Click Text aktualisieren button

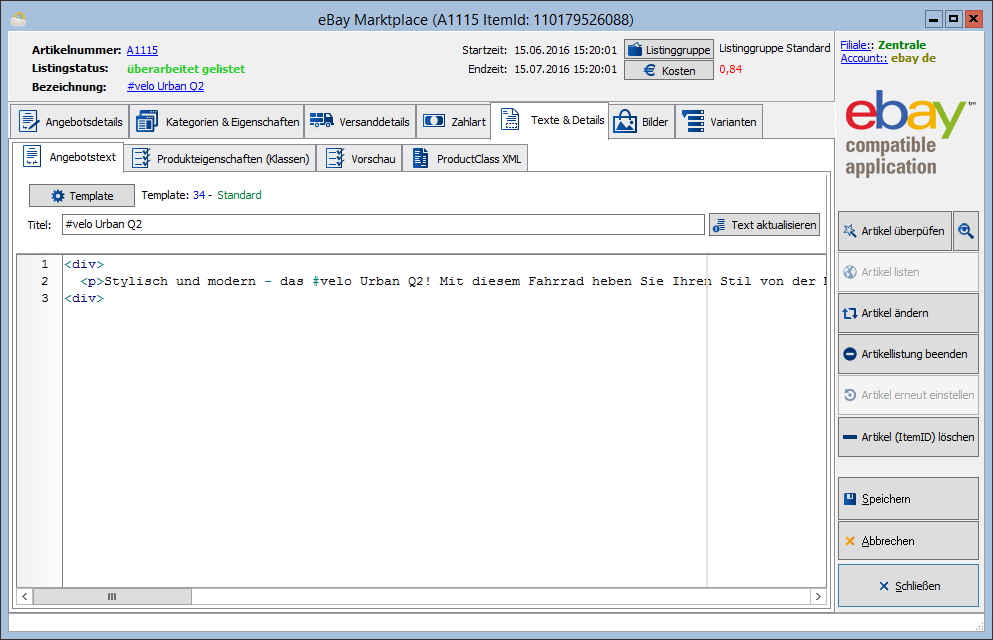(x=764, y=225)
